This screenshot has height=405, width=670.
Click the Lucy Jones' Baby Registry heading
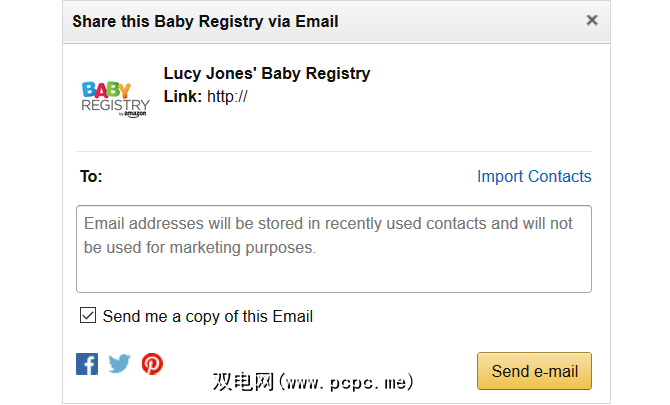click(x=266, y=73)
